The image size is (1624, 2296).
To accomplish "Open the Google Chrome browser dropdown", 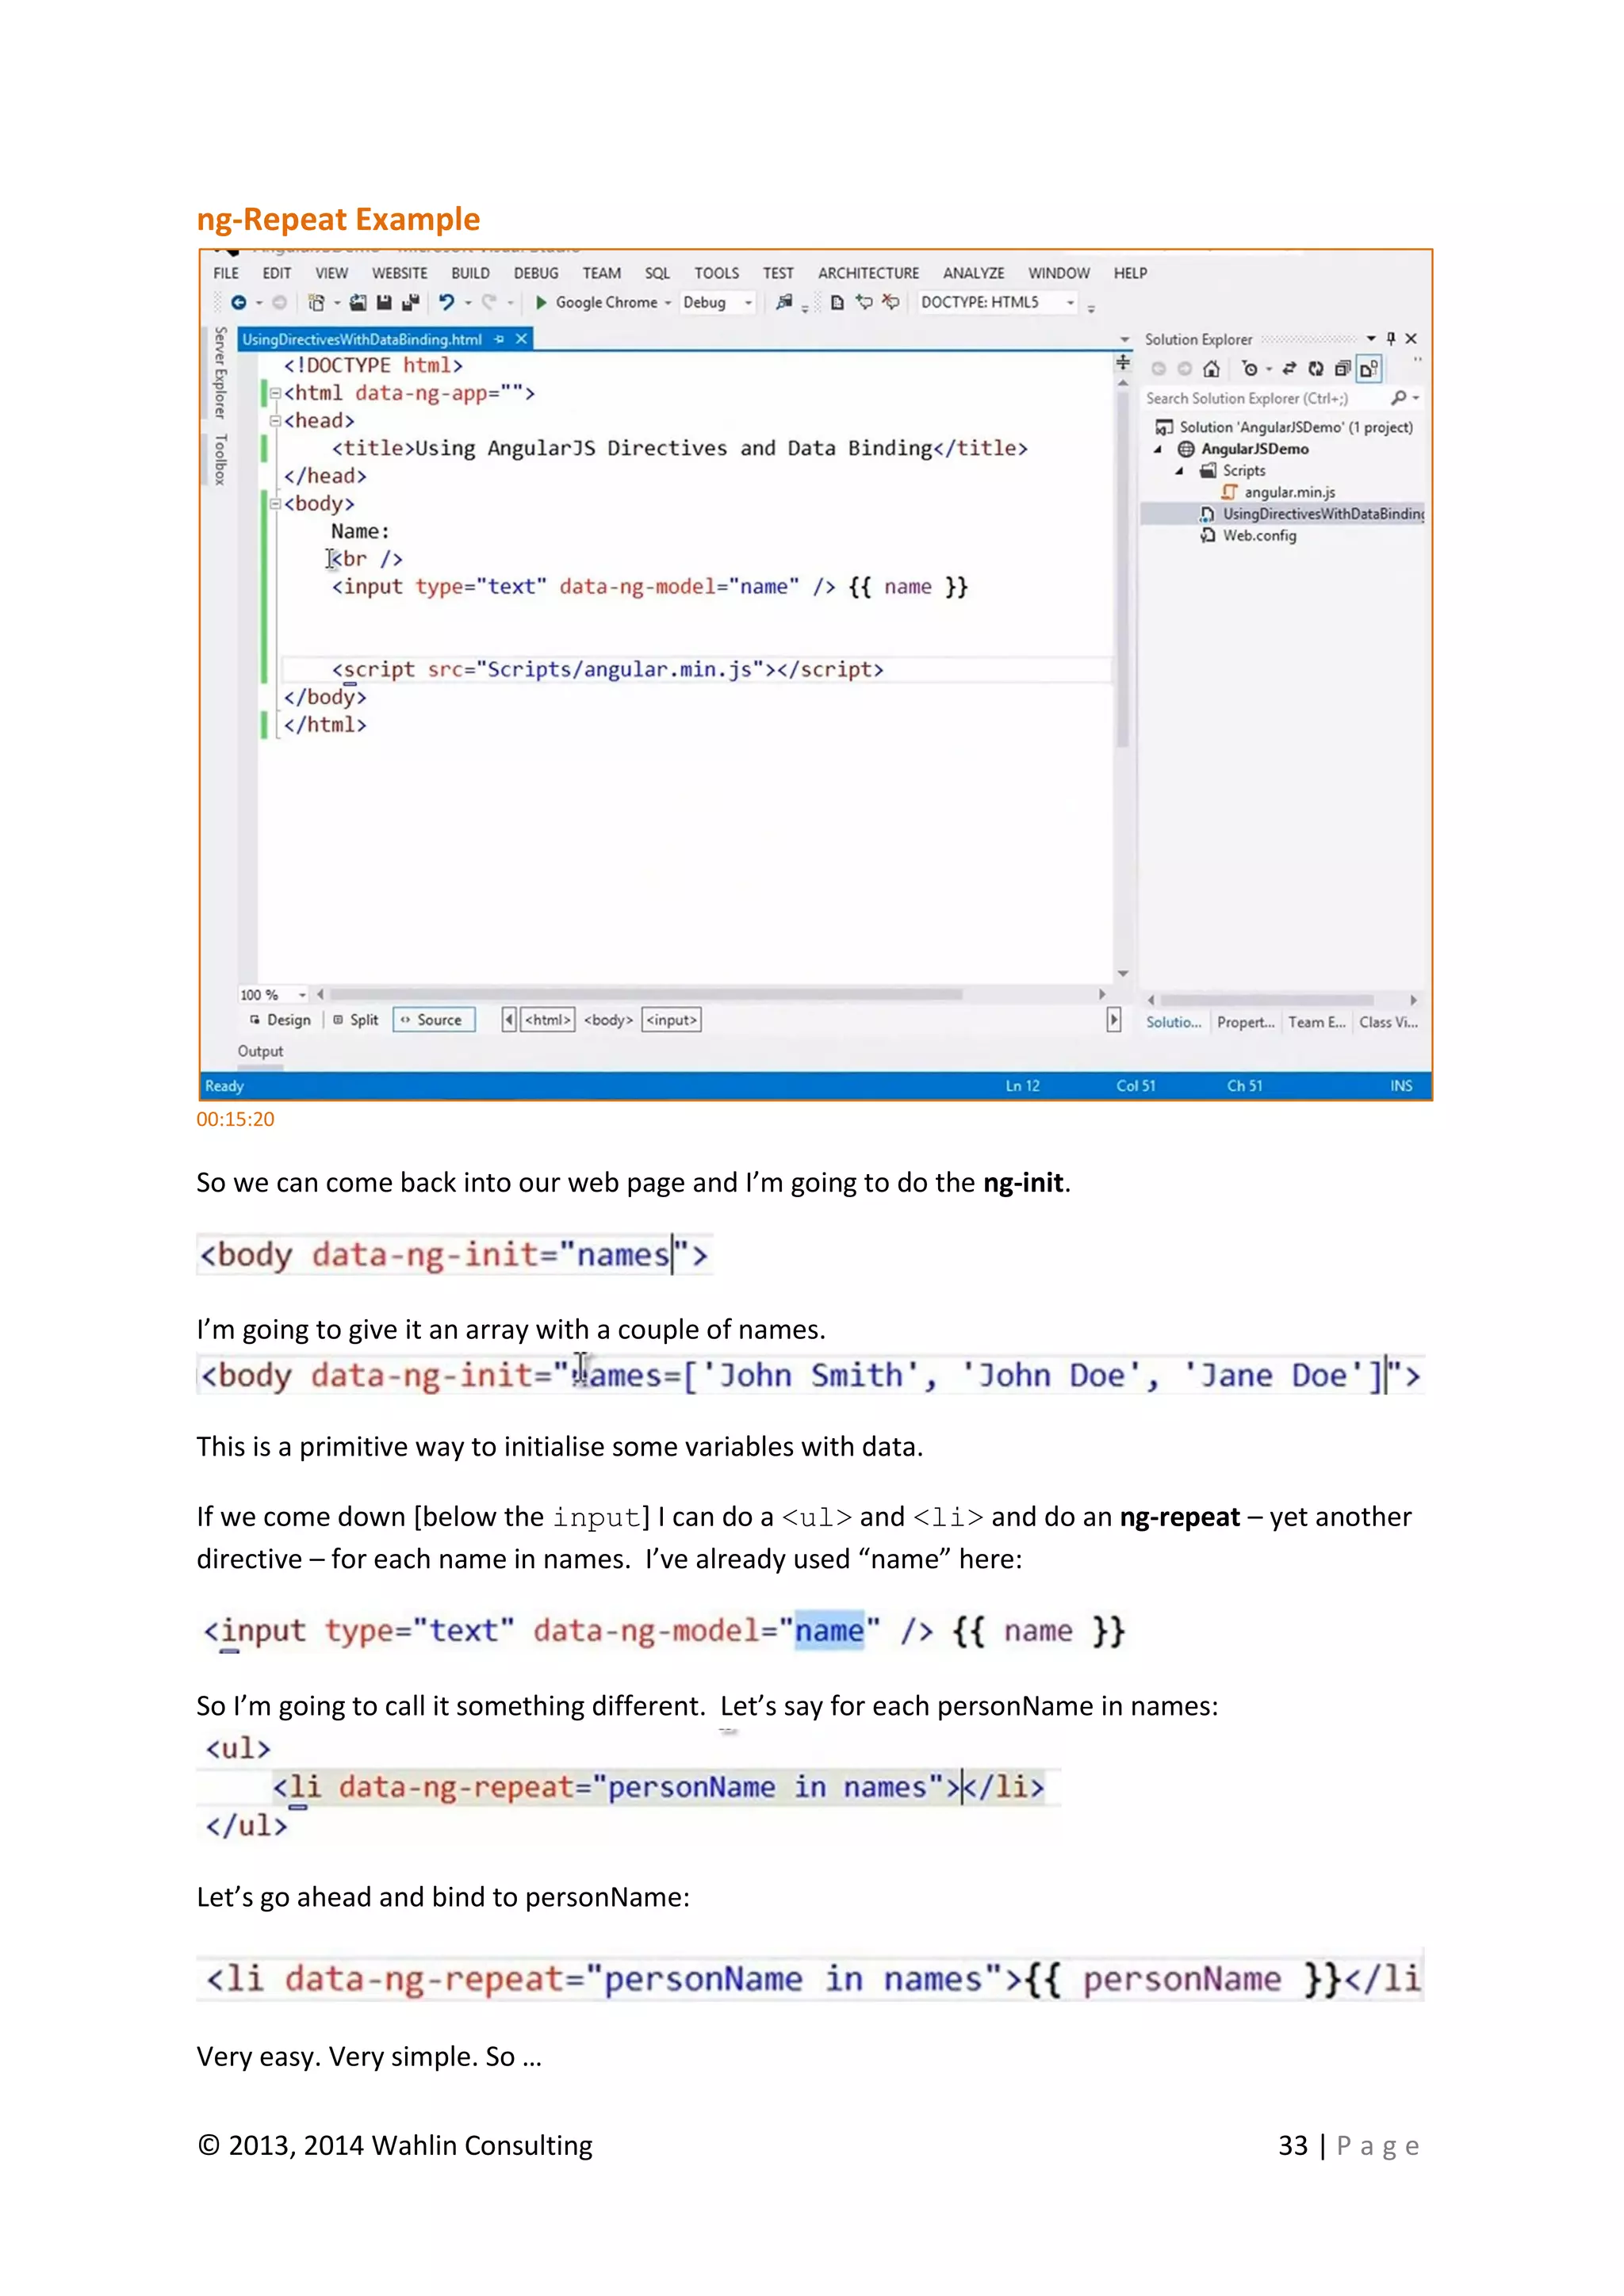I will click(x=668, y=302).
